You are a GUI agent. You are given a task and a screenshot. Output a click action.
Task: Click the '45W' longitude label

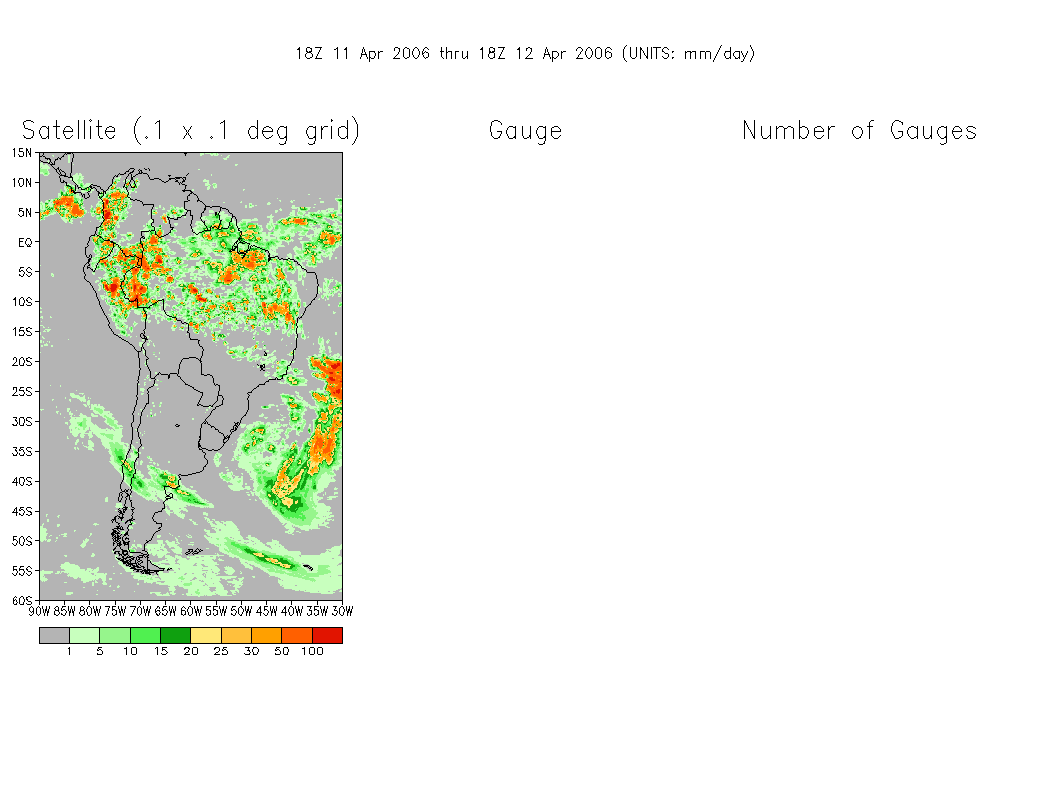[x=267, y=611]
